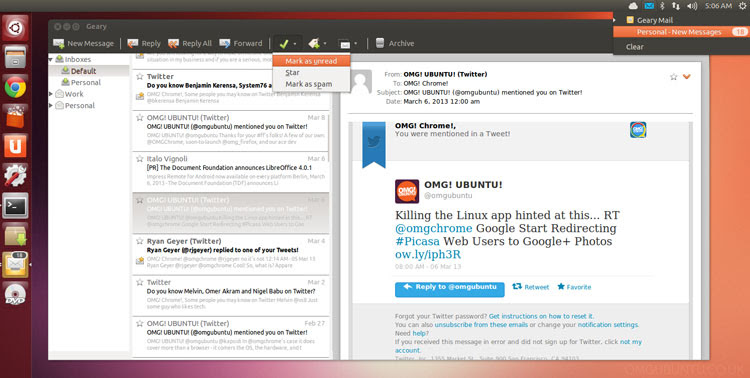Open notification settings link
Viewport: 750px width, 378px height.
[x=607, y=325]
